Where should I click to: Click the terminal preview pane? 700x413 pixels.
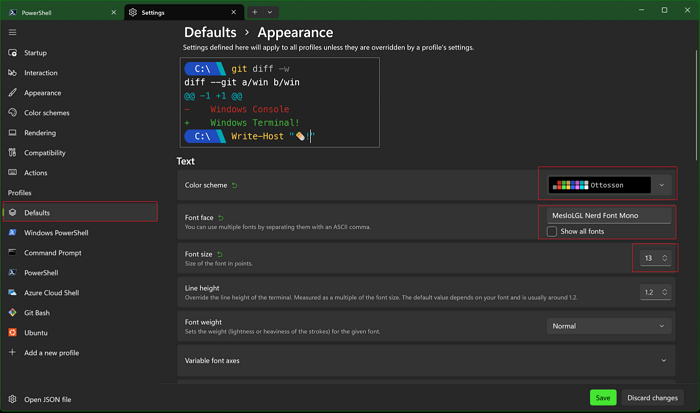pyautogui.click(x=279, y=102)
